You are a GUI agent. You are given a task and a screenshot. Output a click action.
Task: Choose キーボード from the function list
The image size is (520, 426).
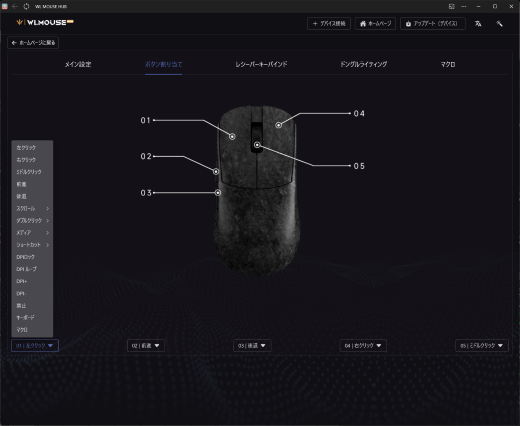[32, 318]
